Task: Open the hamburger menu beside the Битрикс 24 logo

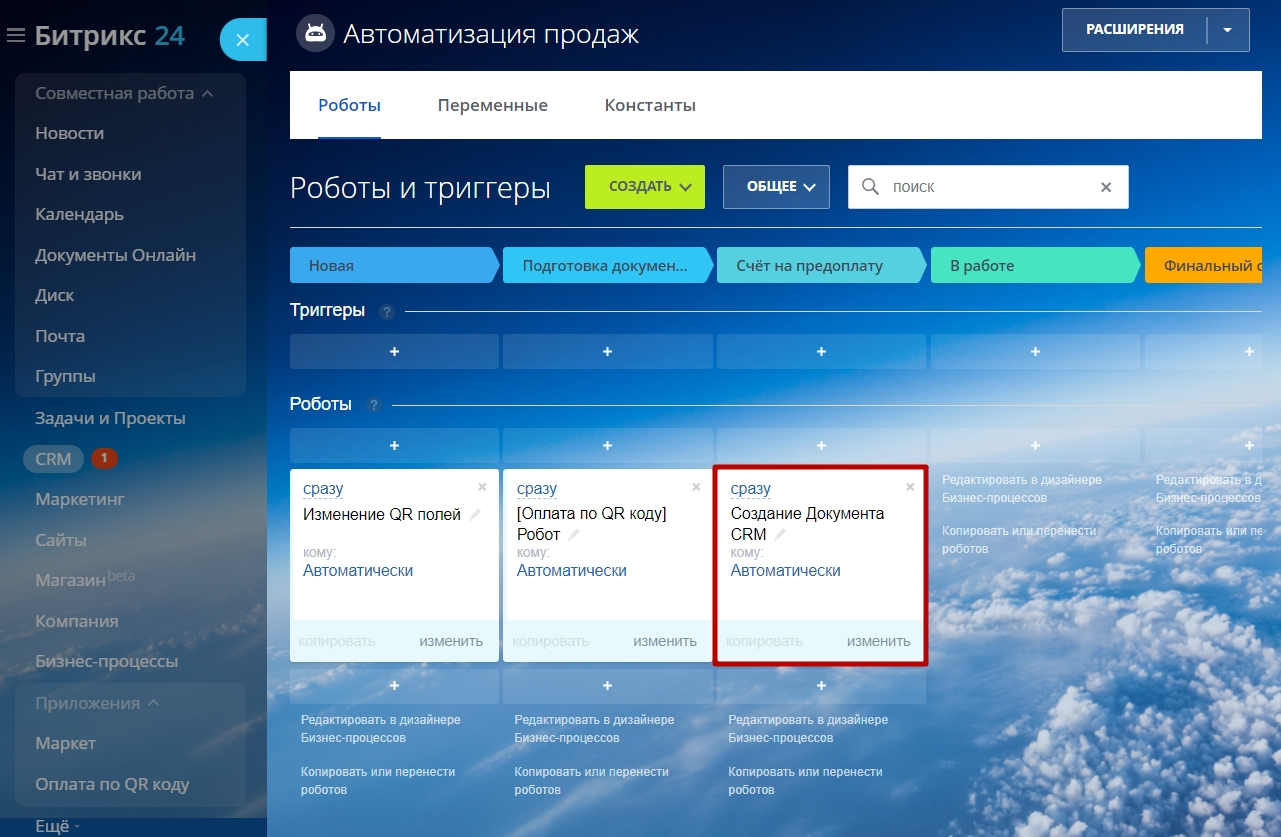Action: tap(15, 36)
